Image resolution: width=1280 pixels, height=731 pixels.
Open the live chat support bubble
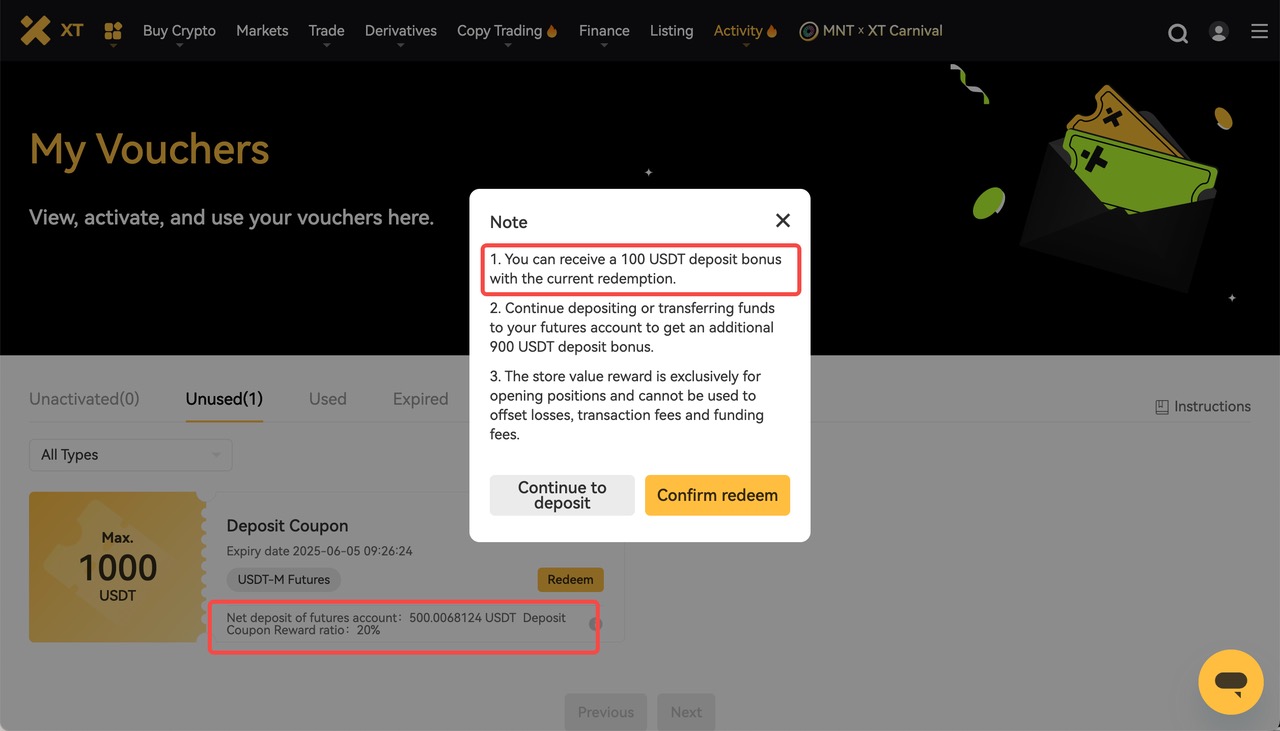point(1231,682)
